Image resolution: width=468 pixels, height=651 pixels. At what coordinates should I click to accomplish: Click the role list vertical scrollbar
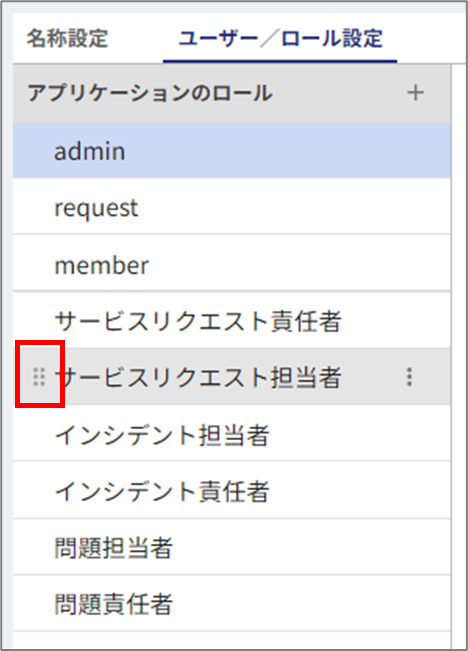coord(458,357)
